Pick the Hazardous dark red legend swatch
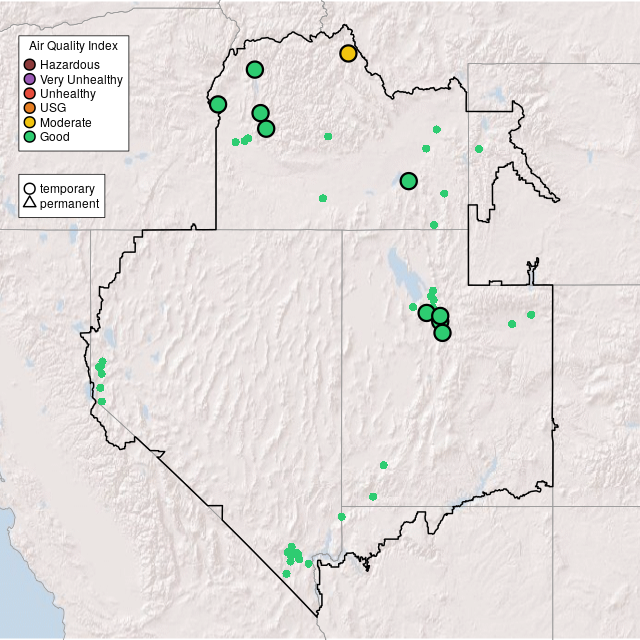Viewport: 640px width, 640px height. tap(30, 65)
